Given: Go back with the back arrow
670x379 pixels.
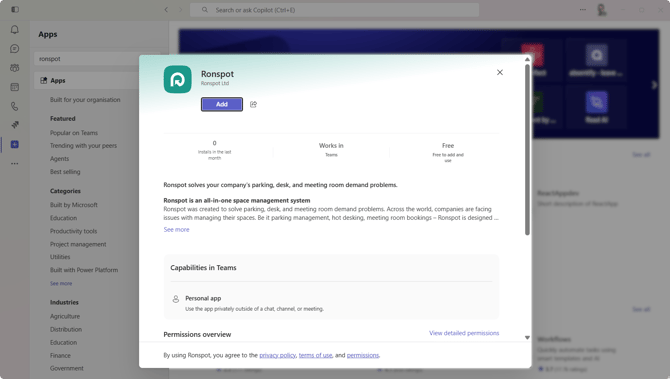Looking at the screenshot, I should click(x=166, y=9).
